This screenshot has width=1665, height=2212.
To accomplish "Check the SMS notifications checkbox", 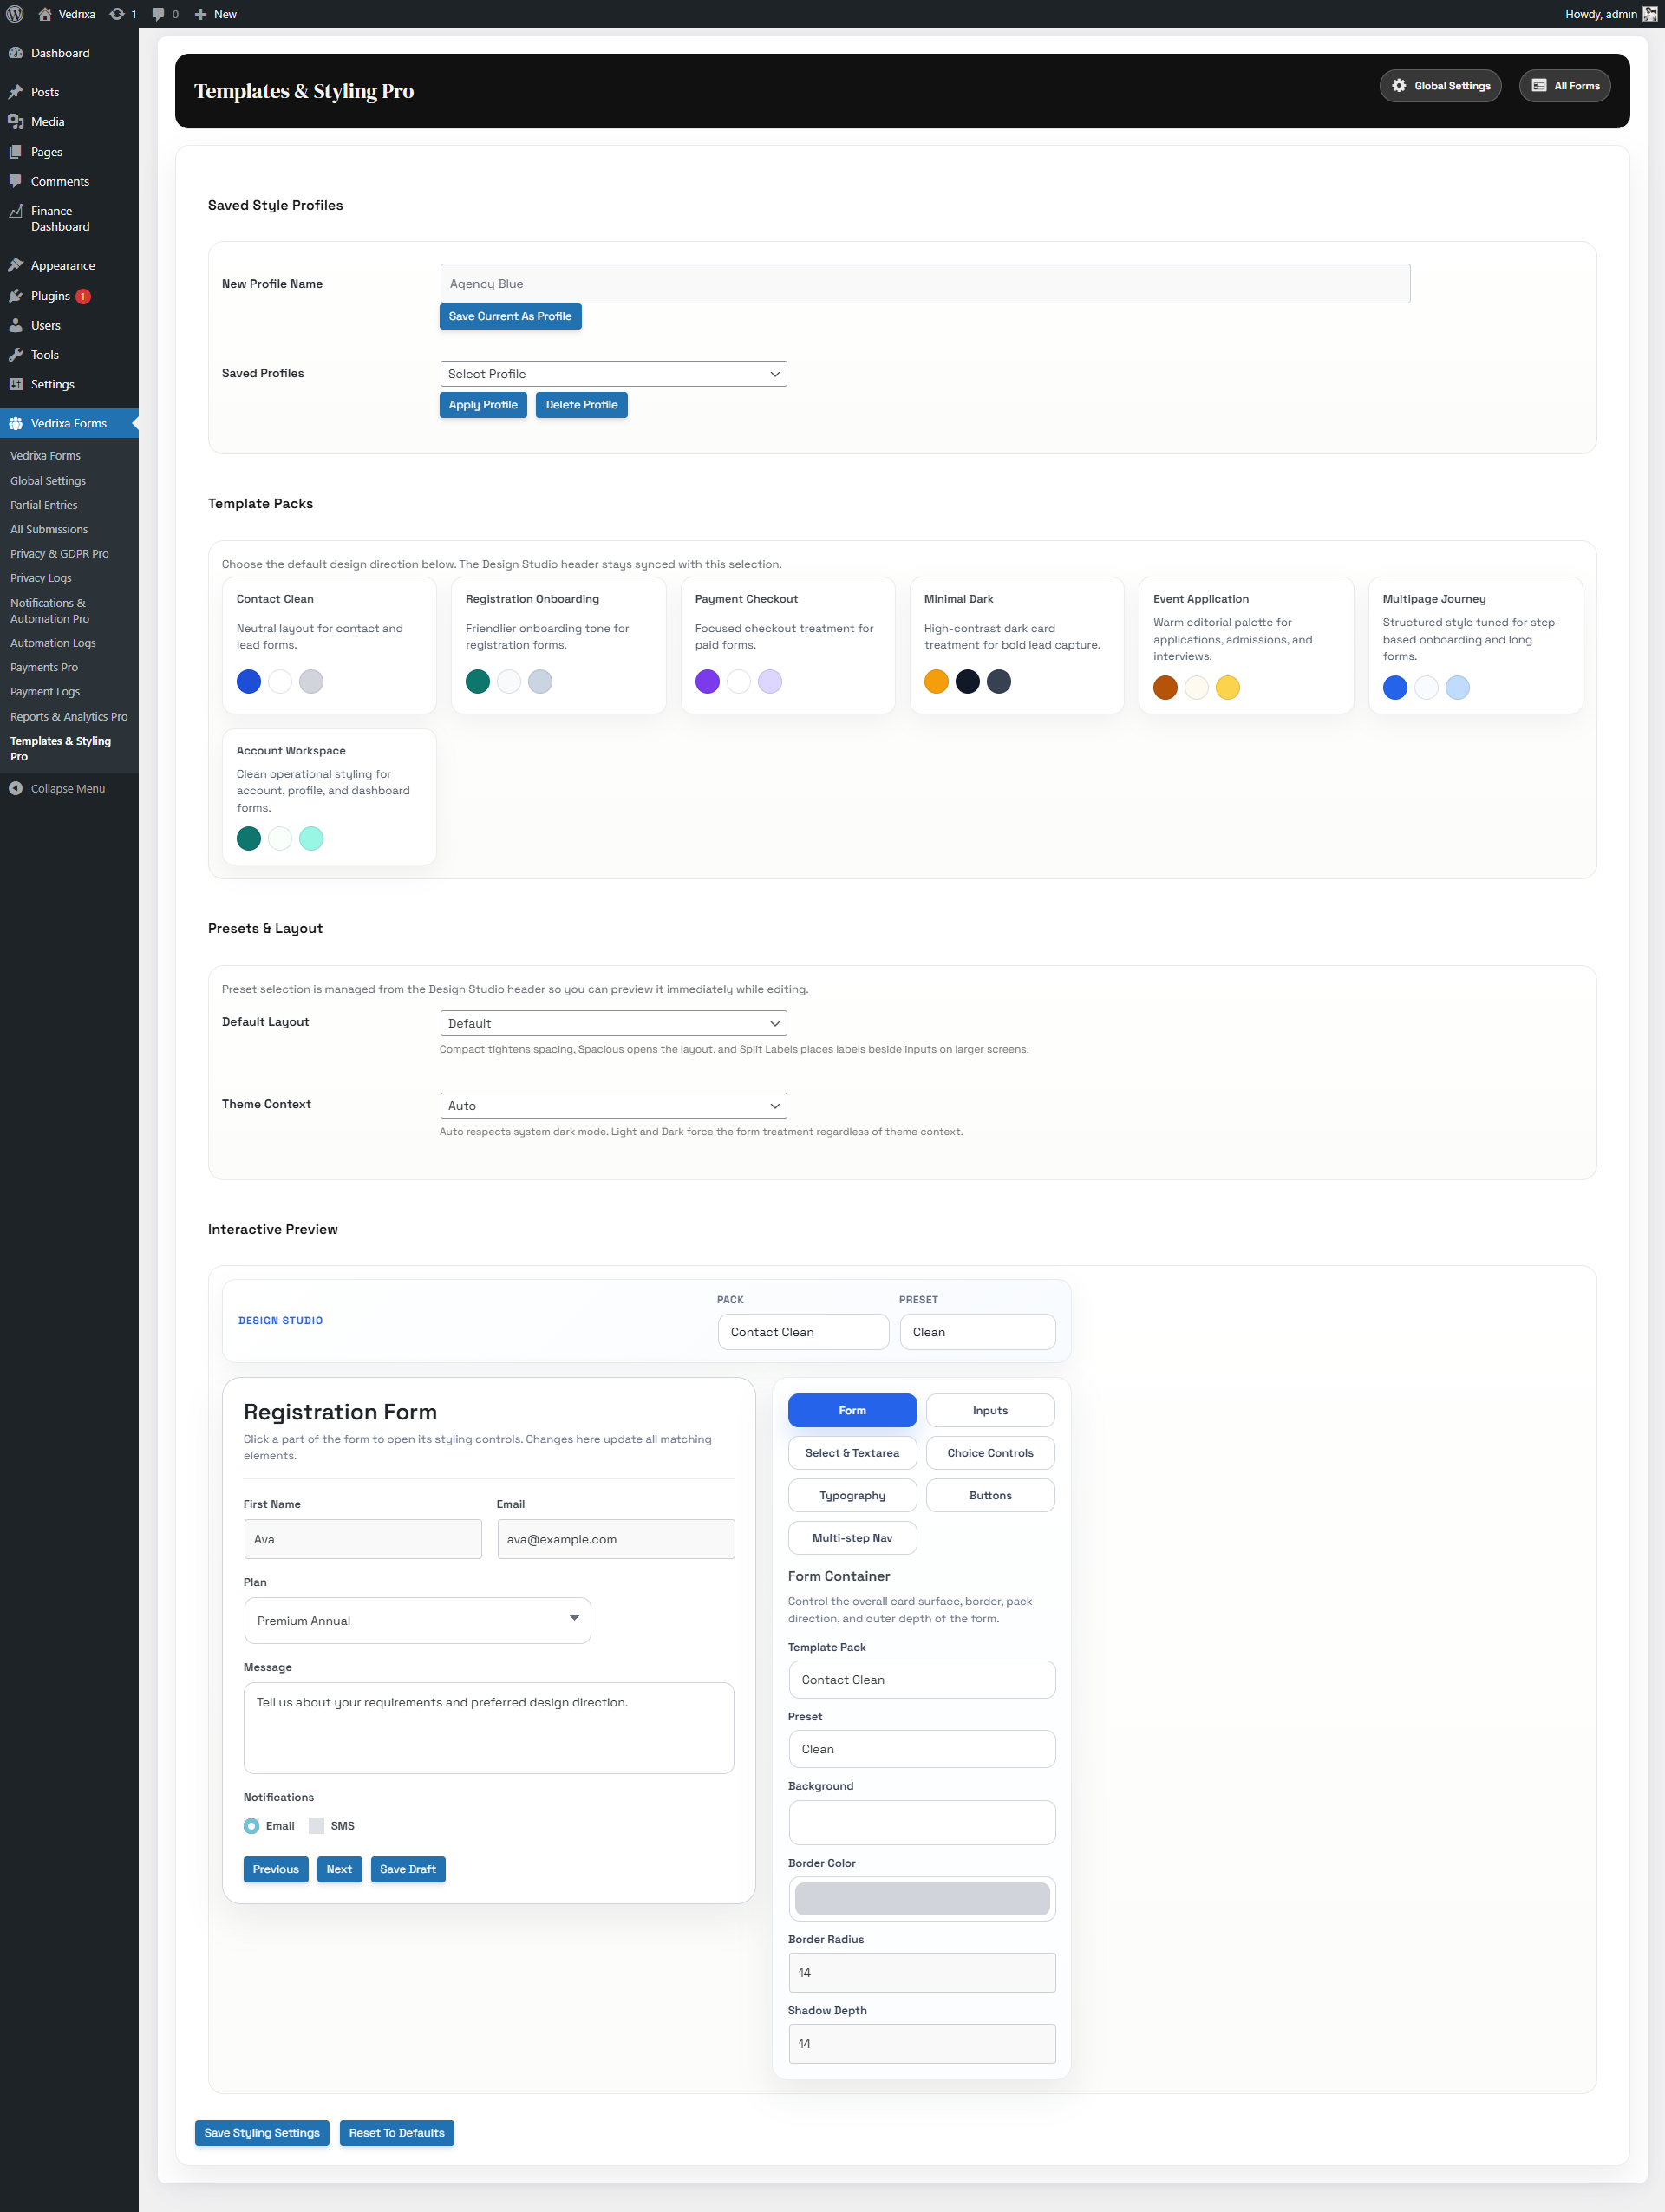I will tap(316, 1826).
